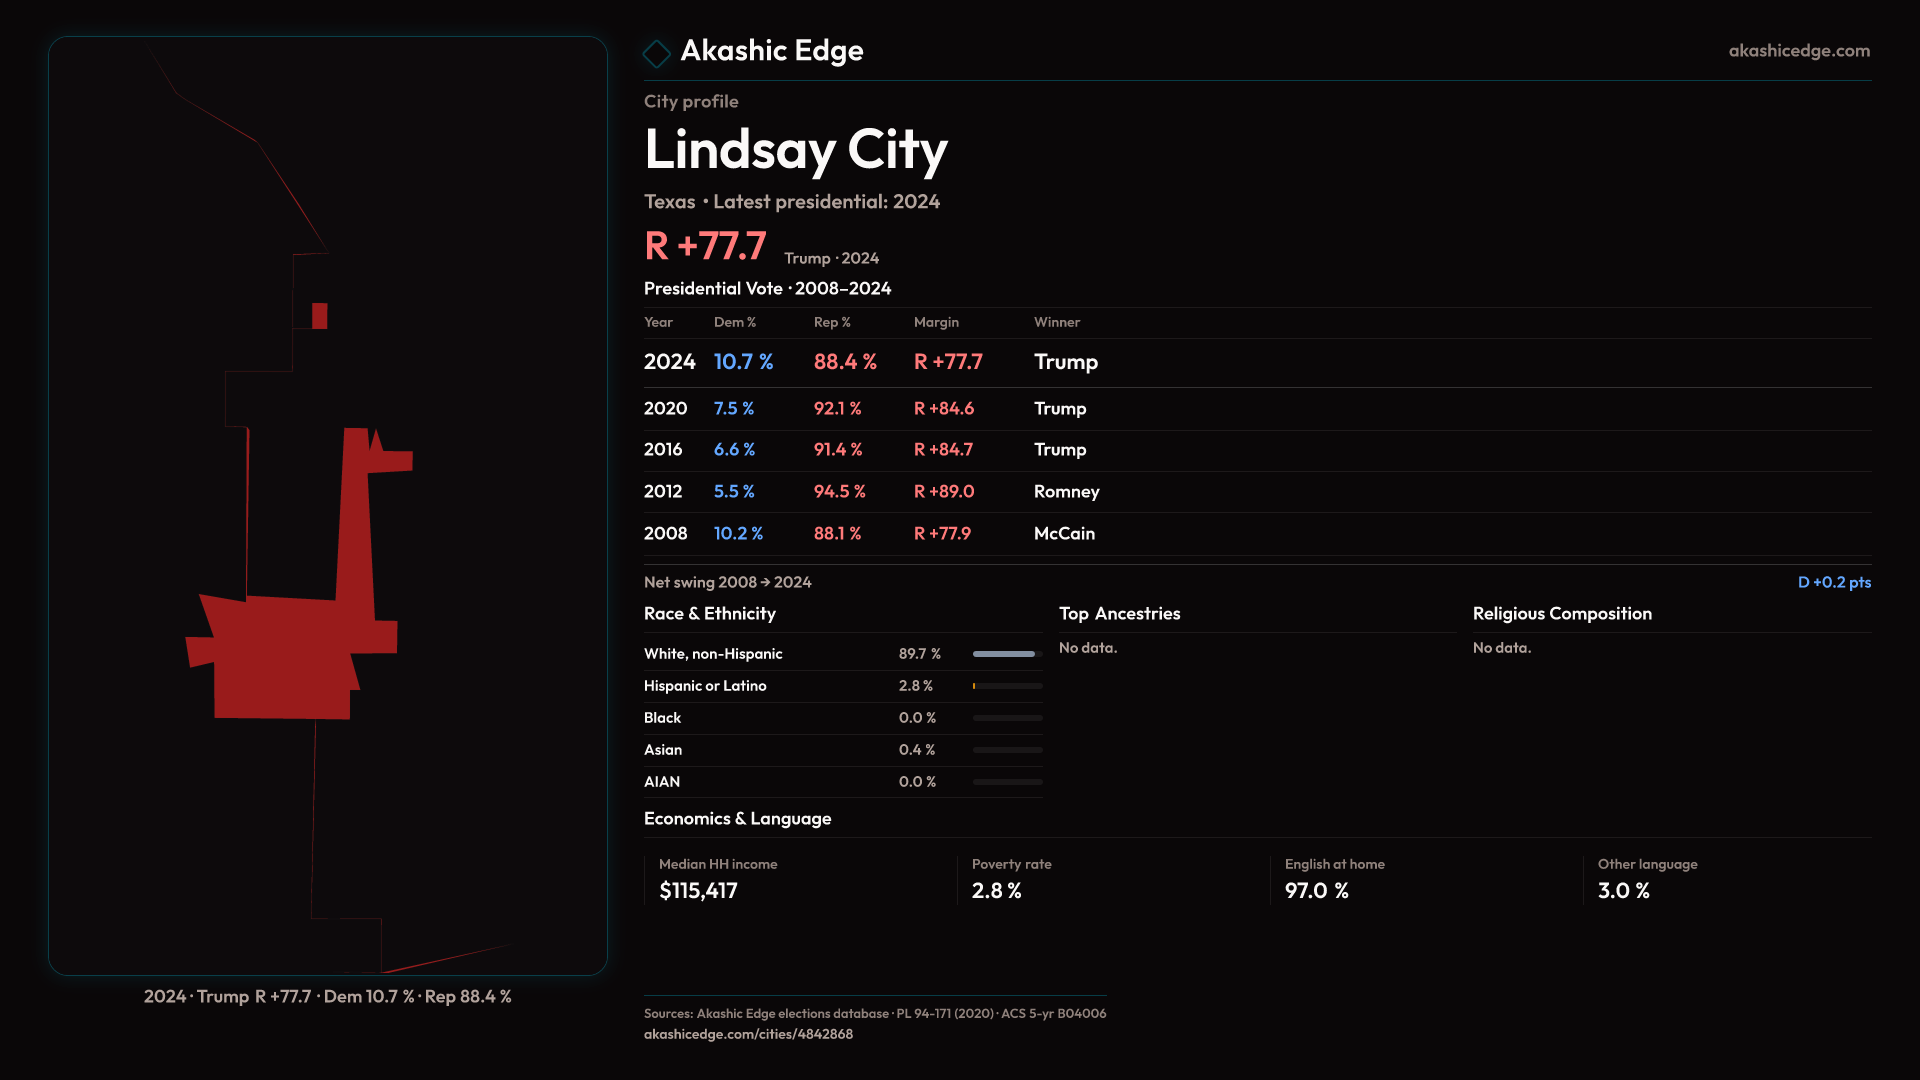The height and width of the screenshot is (1080, 1920).
Task: Open the akashicedge.com/cities/4842868 source link
Action: coord(748,1034)
